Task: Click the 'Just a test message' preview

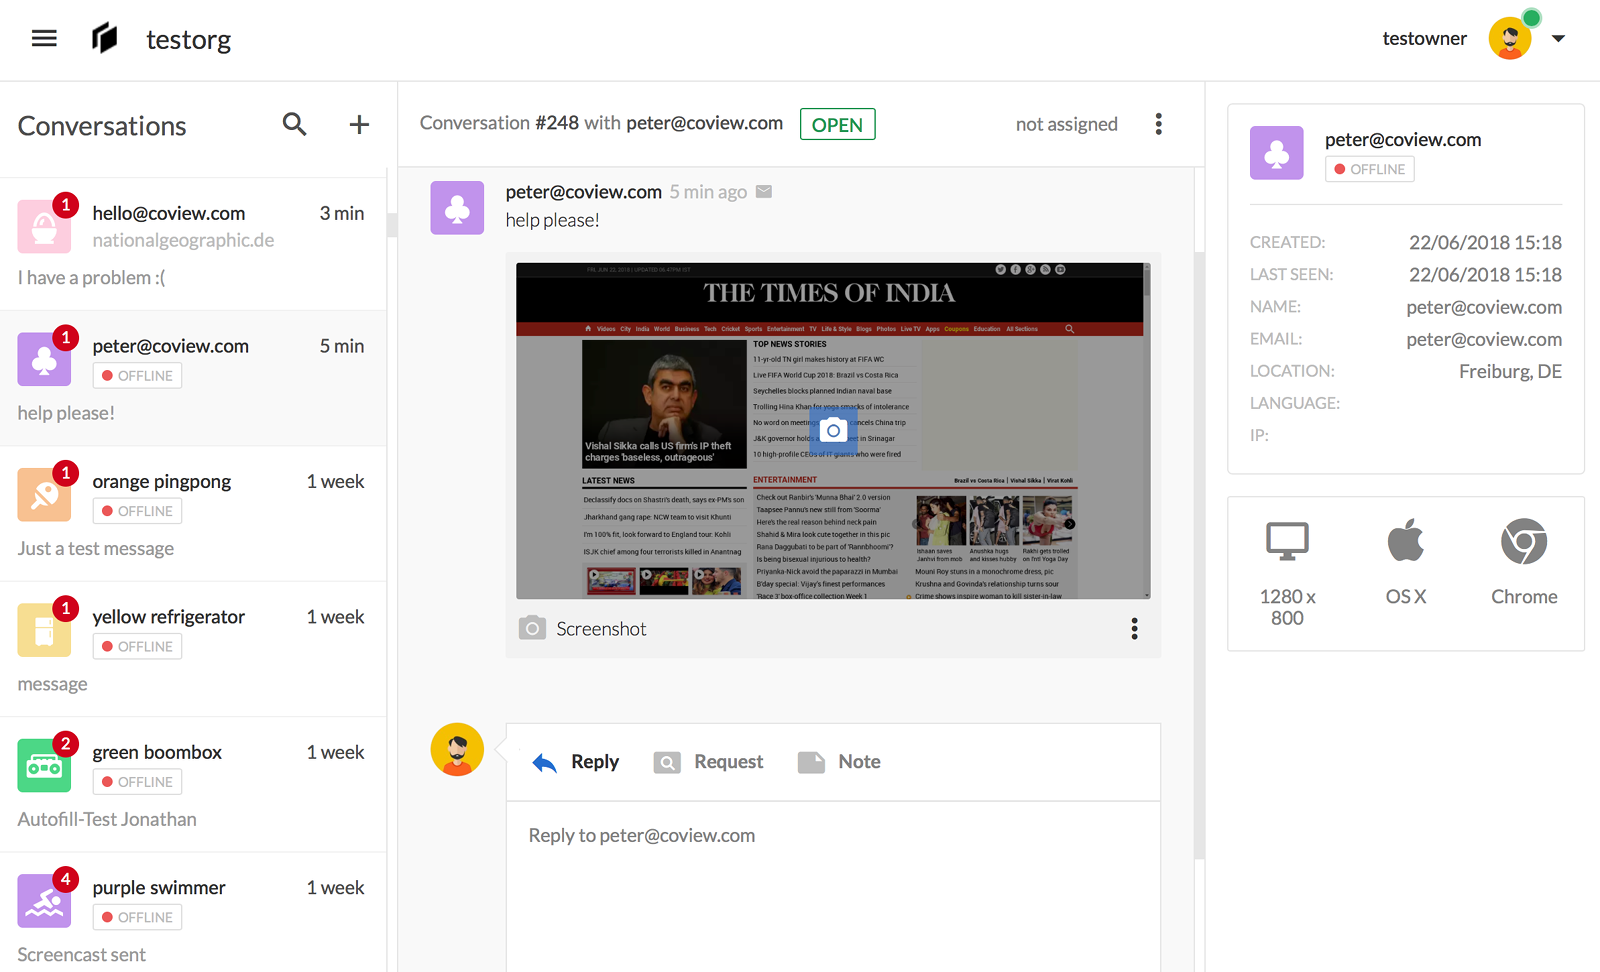Action: coord(96,549)
